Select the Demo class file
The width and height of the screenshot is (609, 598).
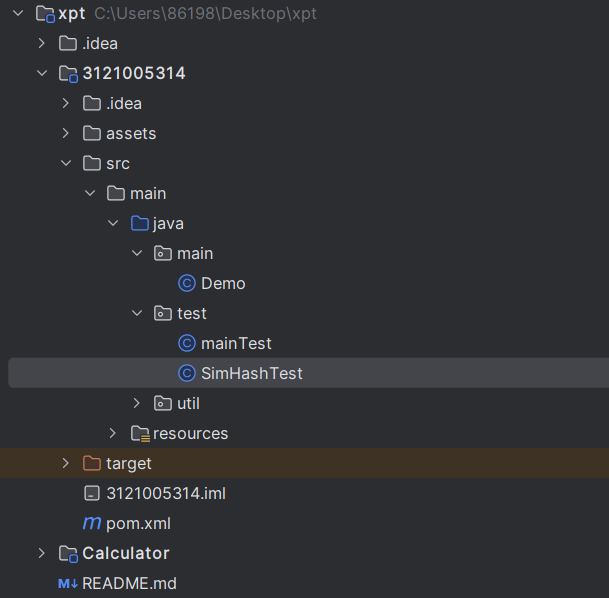223,283
